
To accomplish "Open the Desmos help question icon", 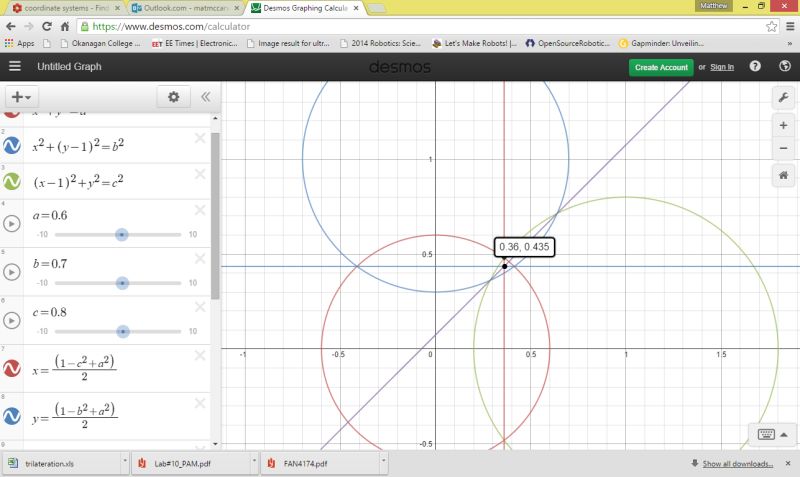I will click(755, 66).
